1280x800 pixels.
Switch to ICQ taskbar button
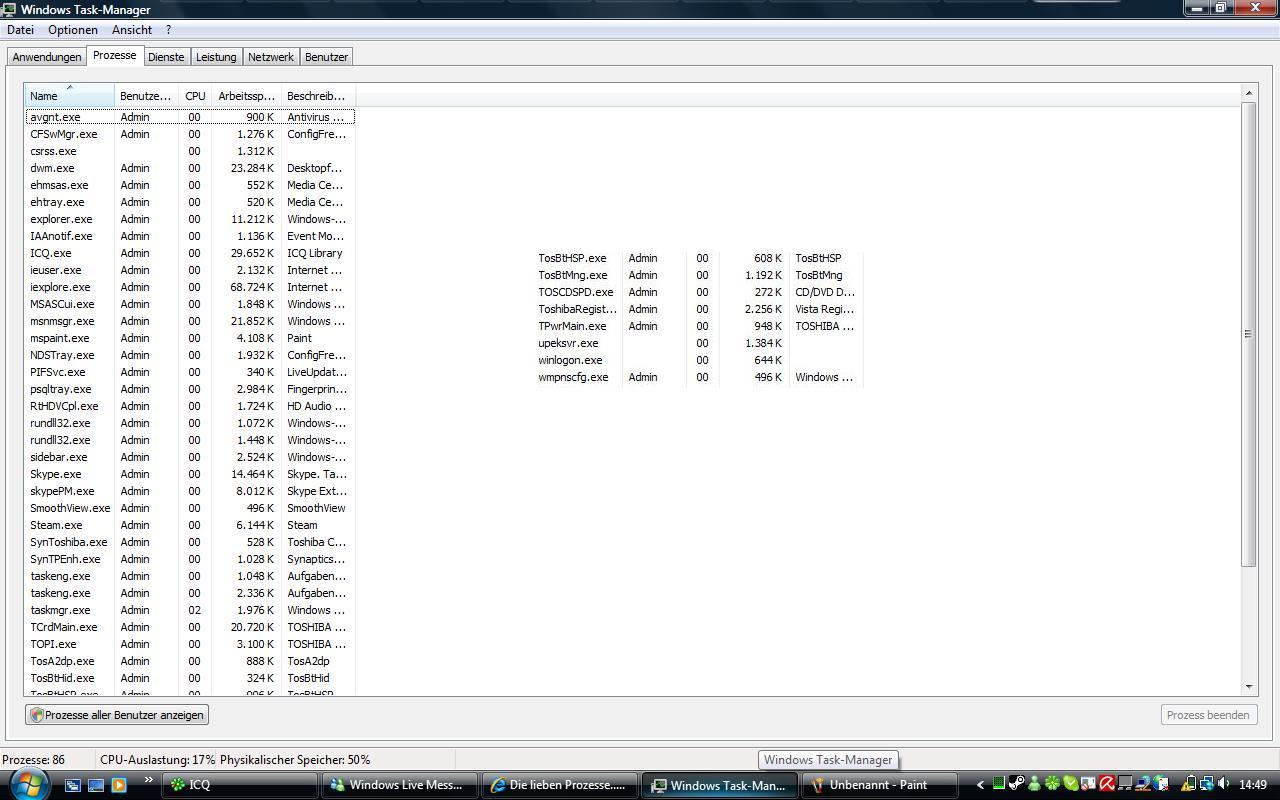[239, 785]
